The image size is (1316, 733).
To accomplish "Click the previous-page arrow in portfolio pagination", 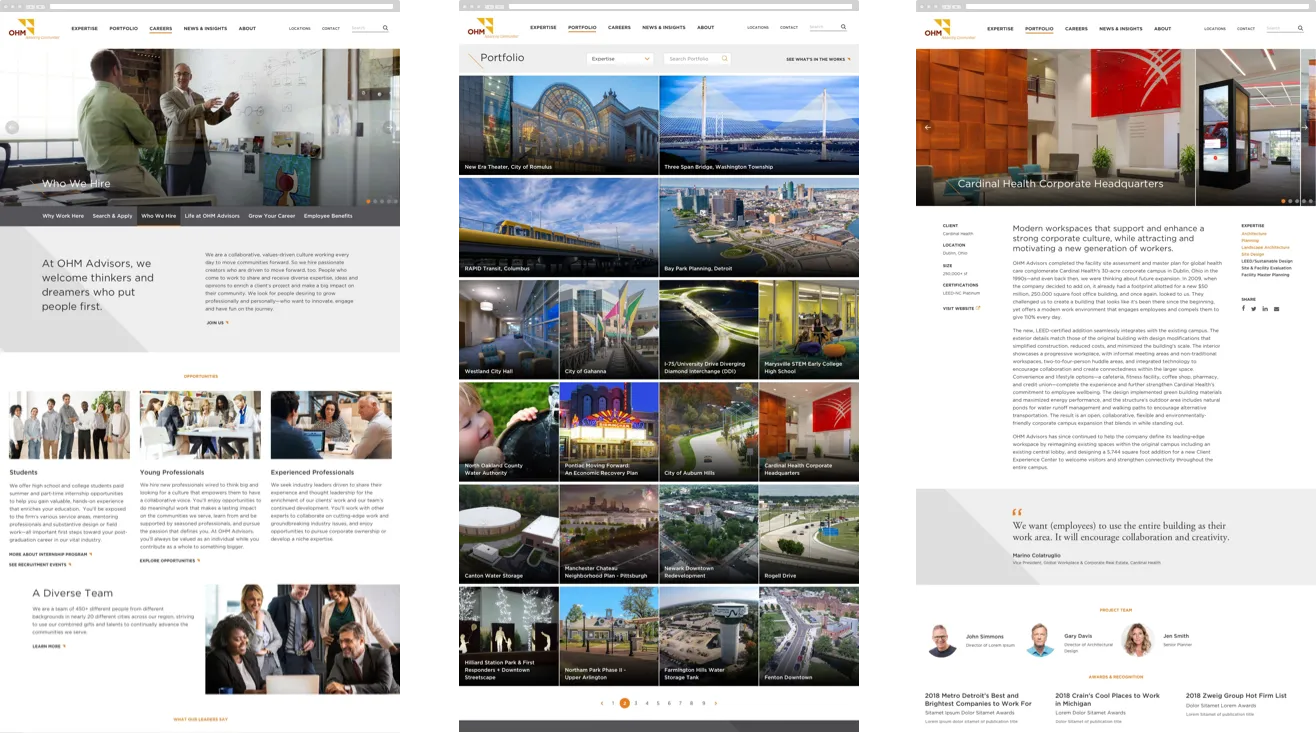I will pos(602,703).
